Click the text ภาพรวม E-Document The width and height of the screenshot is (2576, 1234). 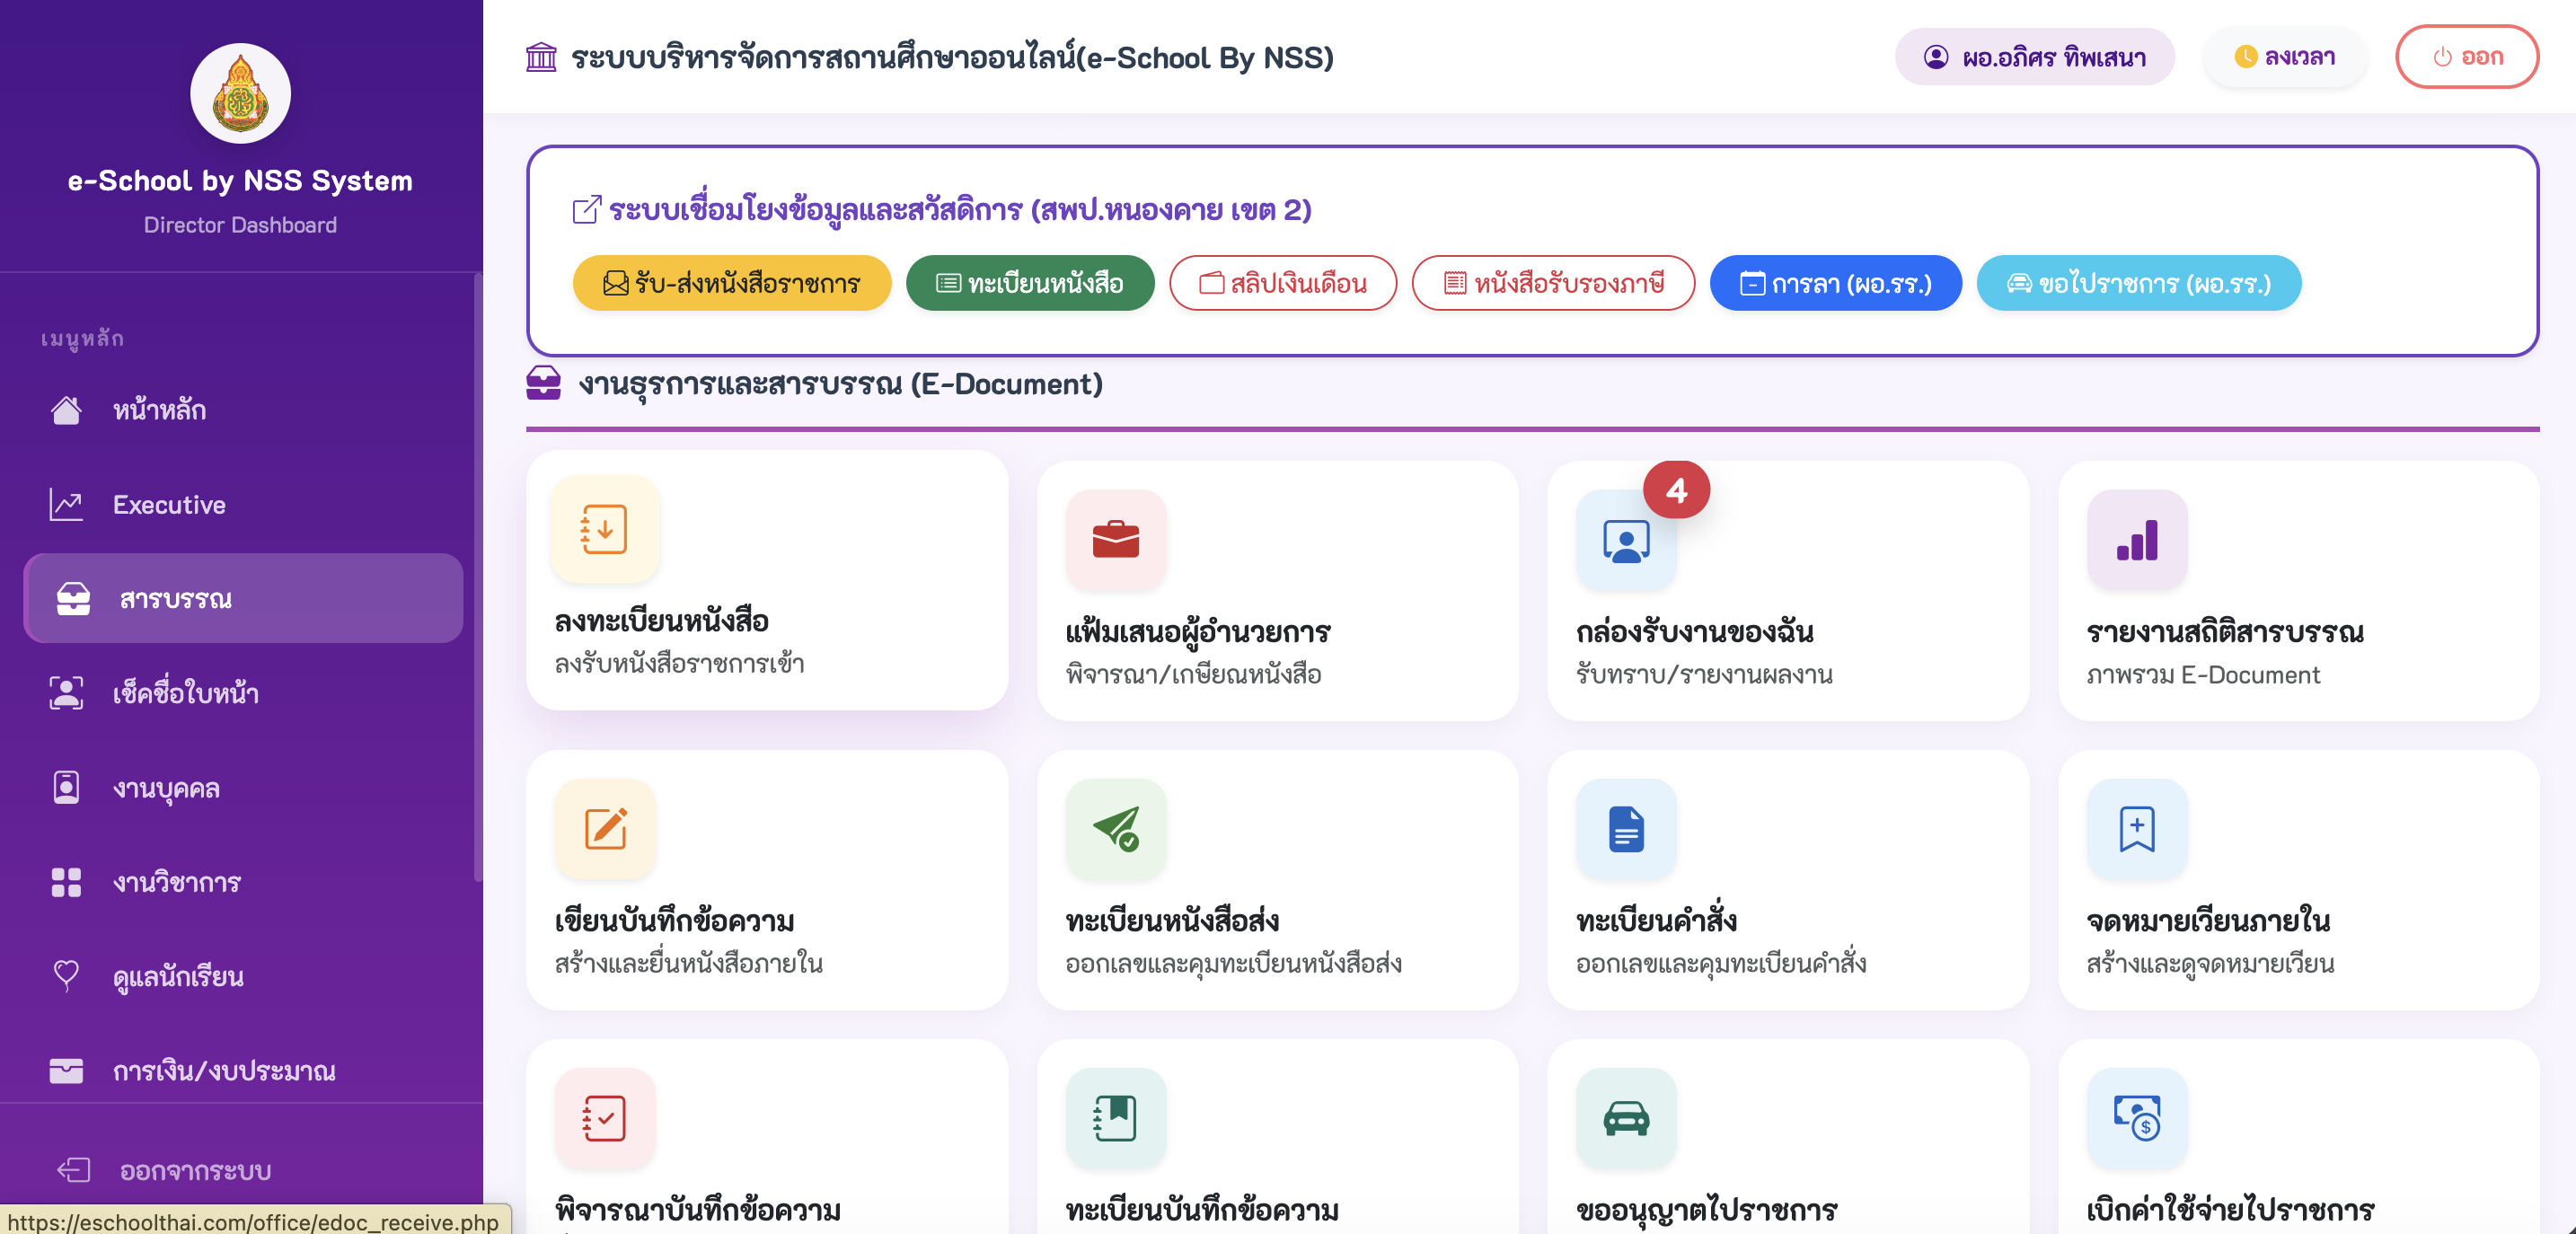(x=2203, y=674)
